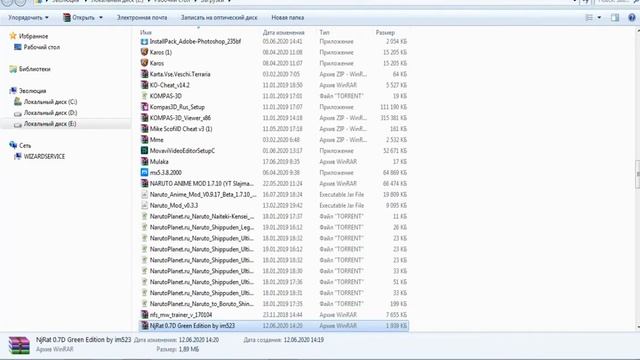
Task: Select Сеть in the navigation pane
Action: pyautogui.click(x=25, y=145)
